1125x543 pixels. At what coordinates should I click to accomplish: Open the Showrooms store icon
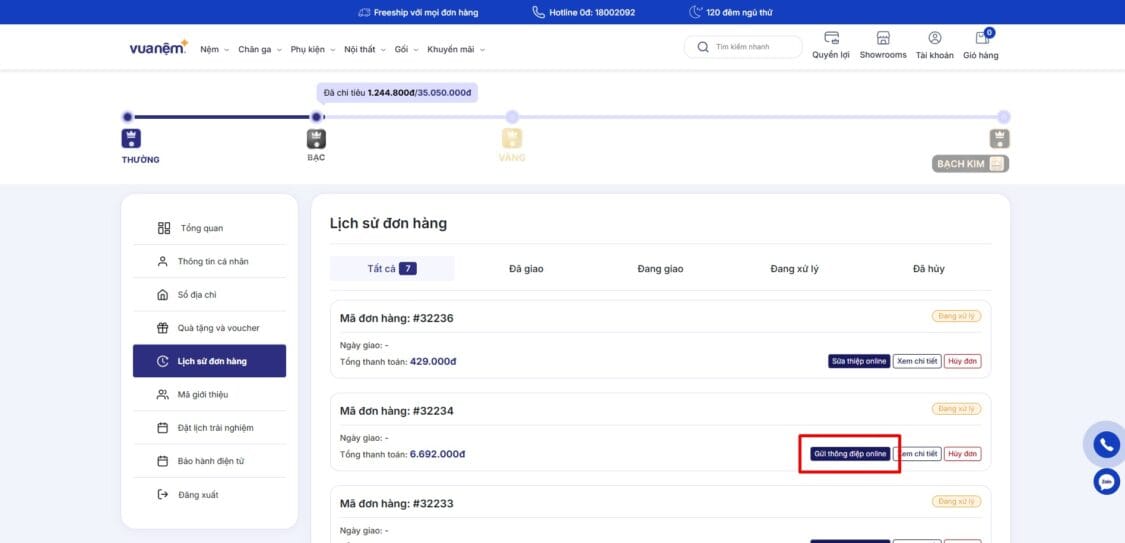coord(883,38)
